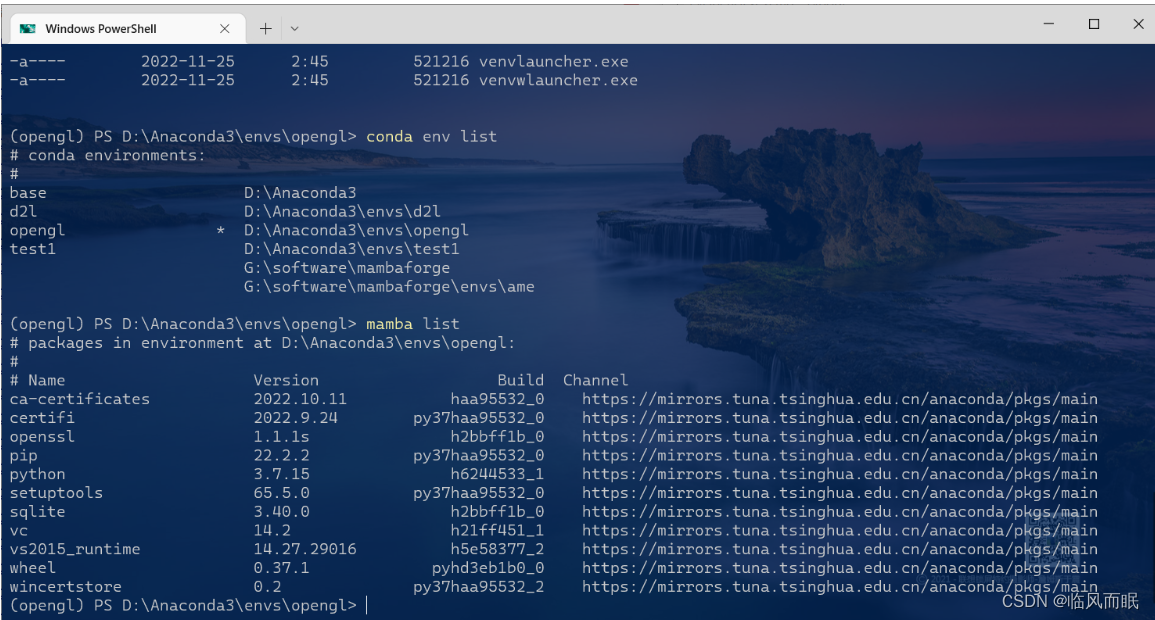Minimize the terminal window
The height and width of the screenshot is (620, 1155).
pos(1048,24)
